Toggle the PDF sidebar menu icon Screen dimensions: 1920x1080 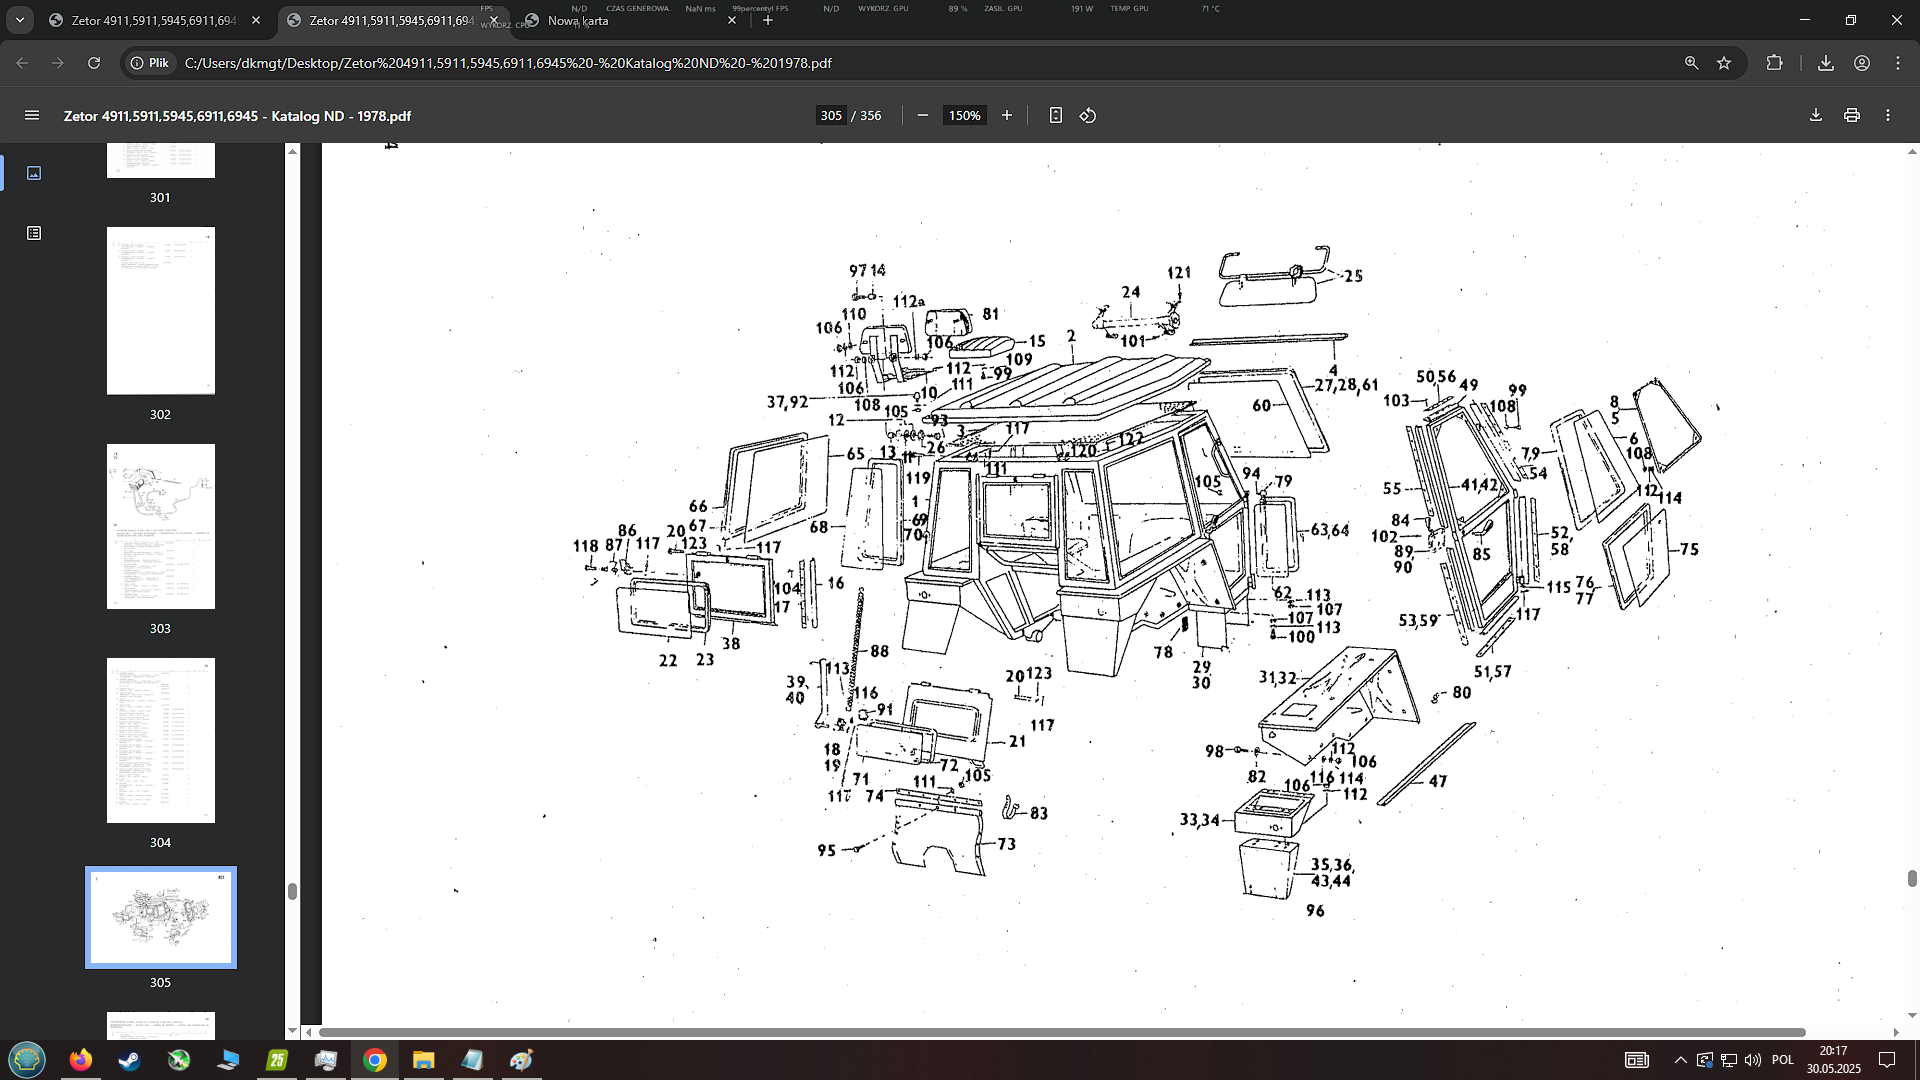32,116
